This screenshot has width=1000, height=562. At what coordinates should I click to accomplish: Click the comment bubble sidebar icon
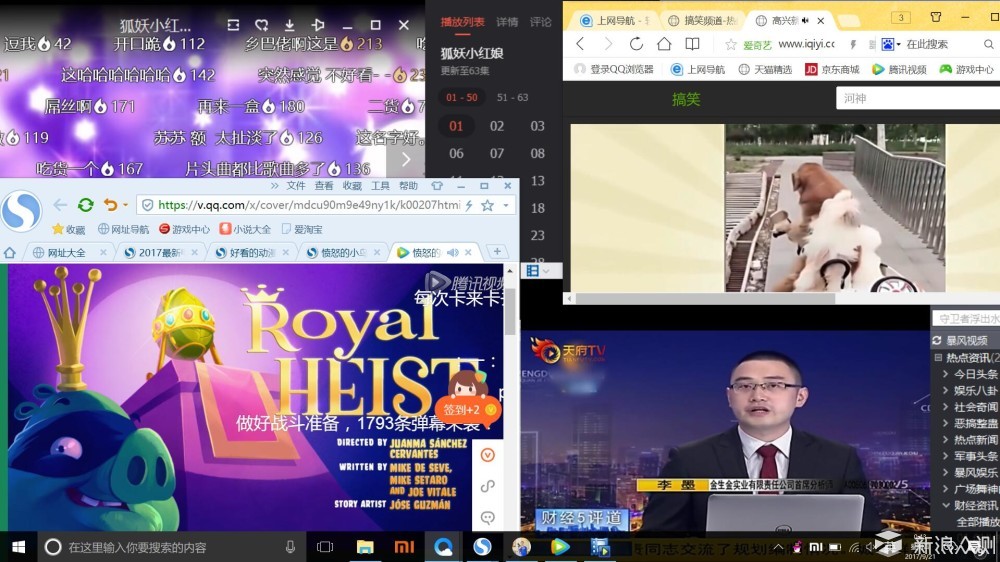click(488, 517)
